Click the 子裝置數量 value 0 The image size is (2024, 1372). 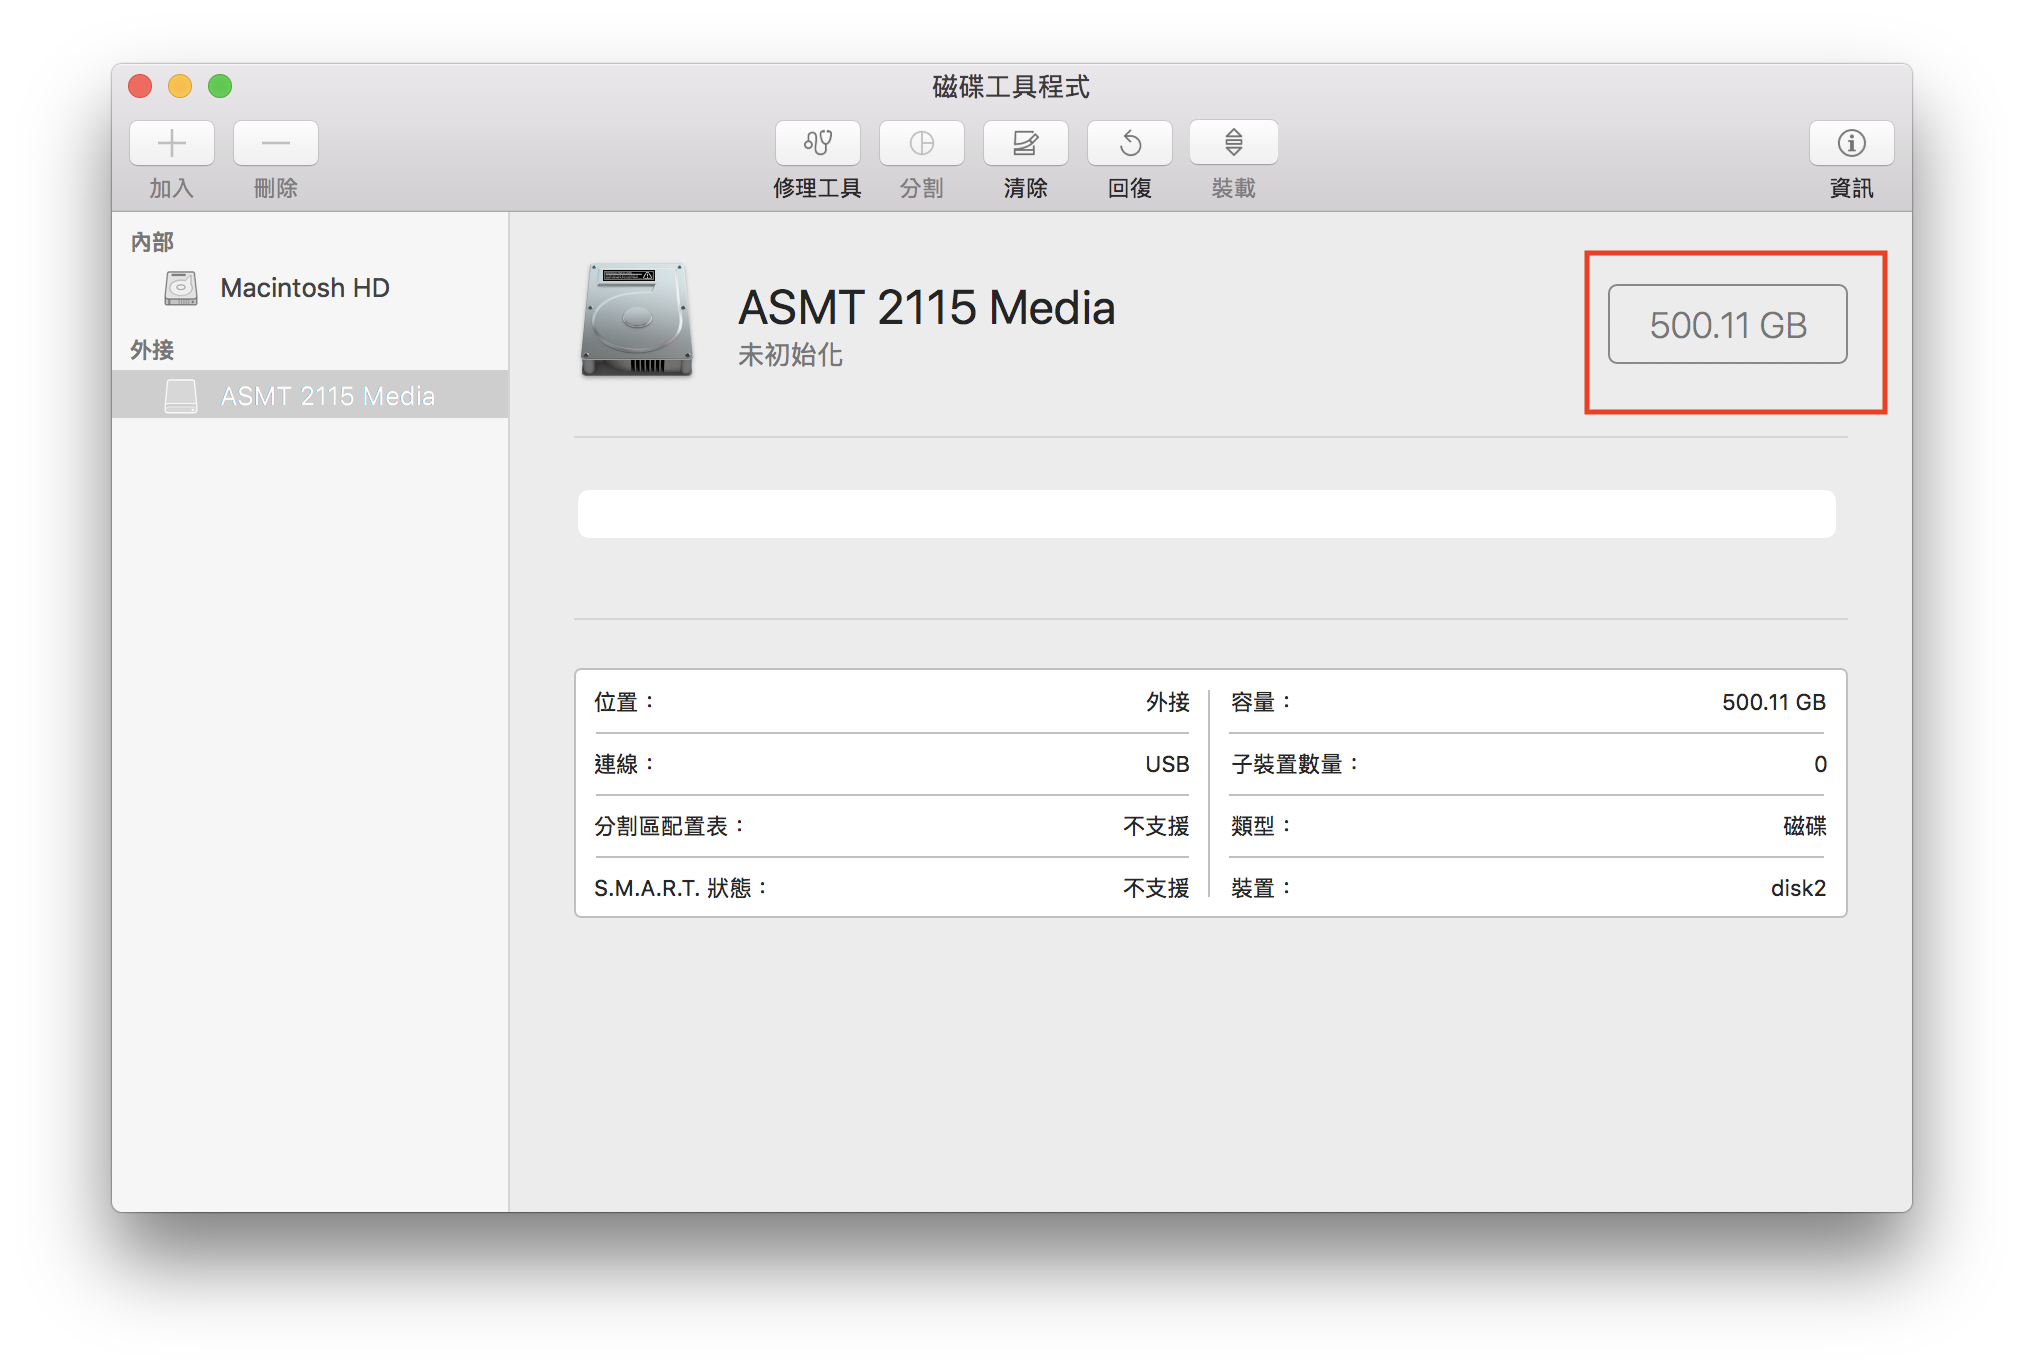pos(1821,764)
